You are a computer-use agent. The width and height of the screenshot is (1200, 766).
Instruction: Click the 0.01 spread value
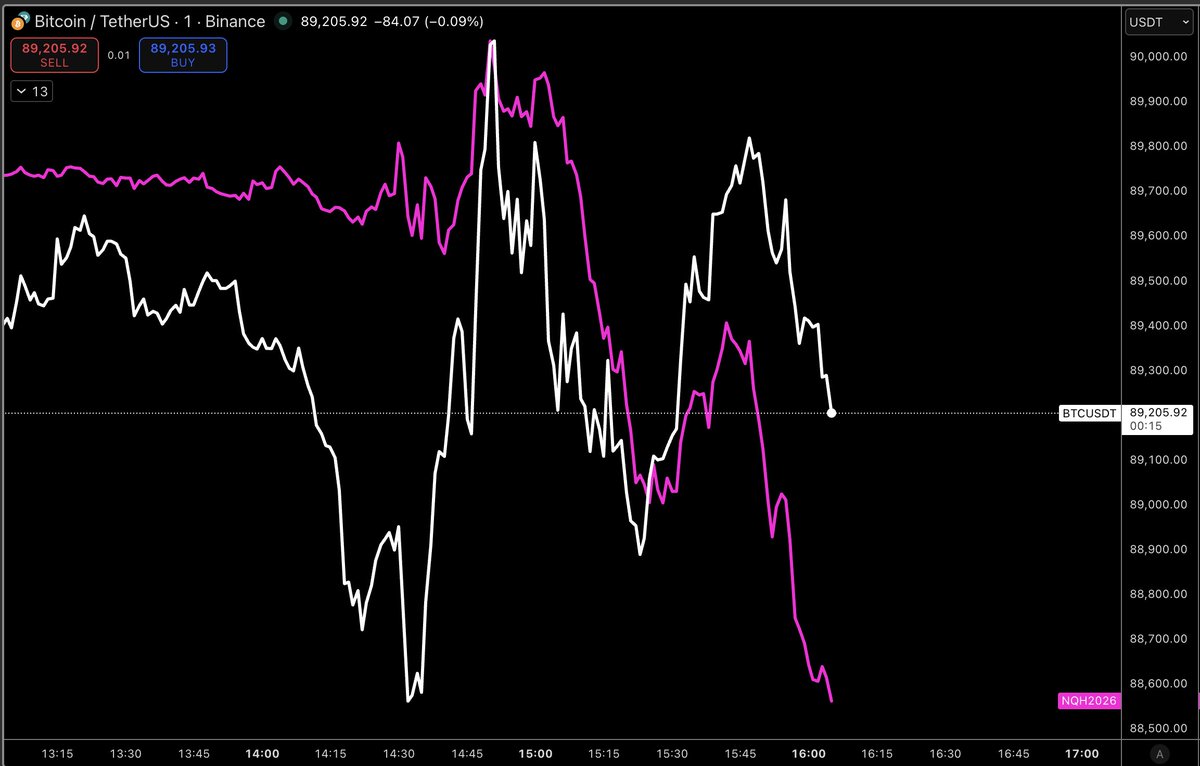point(119,56)
